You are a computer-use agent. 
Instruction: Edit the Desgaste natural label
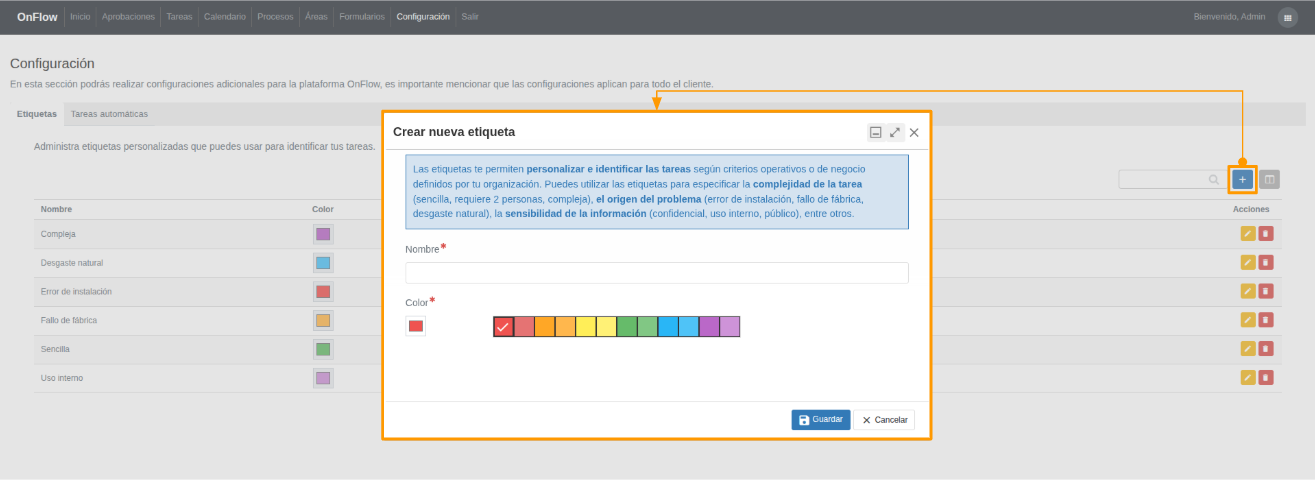(1247, 262)
